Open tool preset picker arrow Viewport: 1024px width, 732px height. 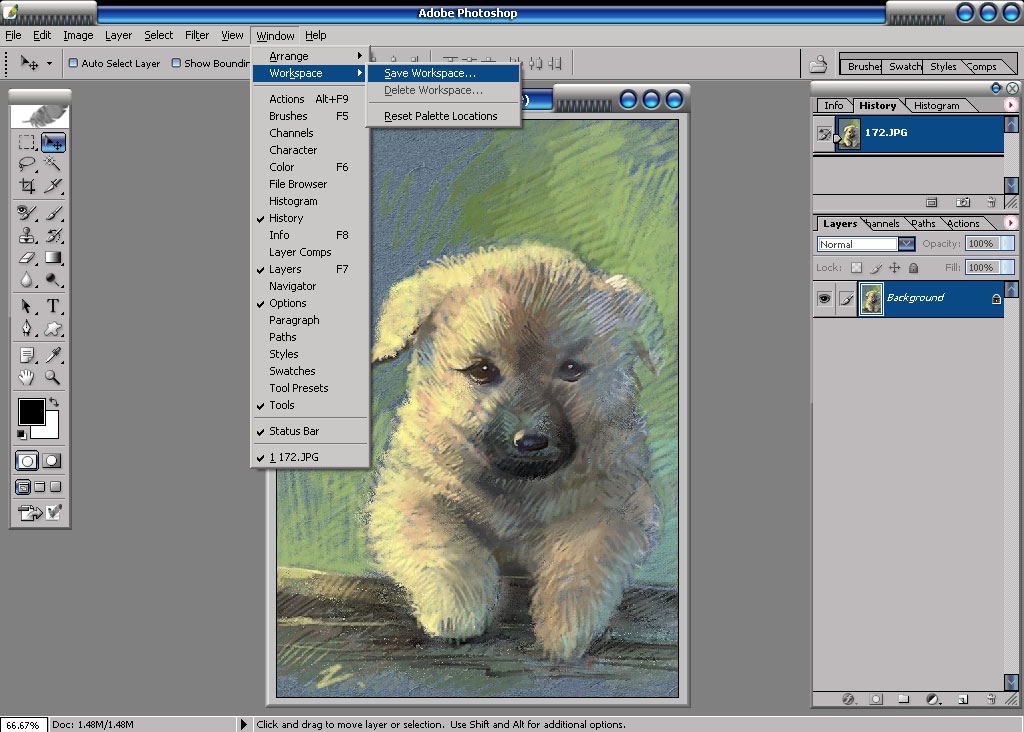49,64
